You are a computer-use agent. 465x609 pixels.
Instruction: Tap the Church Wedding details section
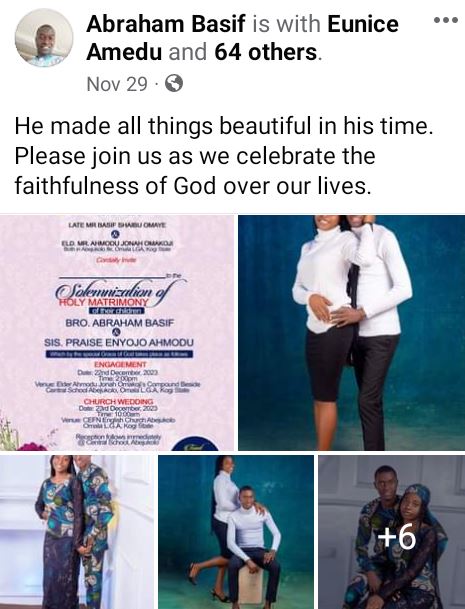[x=118, y=413]
